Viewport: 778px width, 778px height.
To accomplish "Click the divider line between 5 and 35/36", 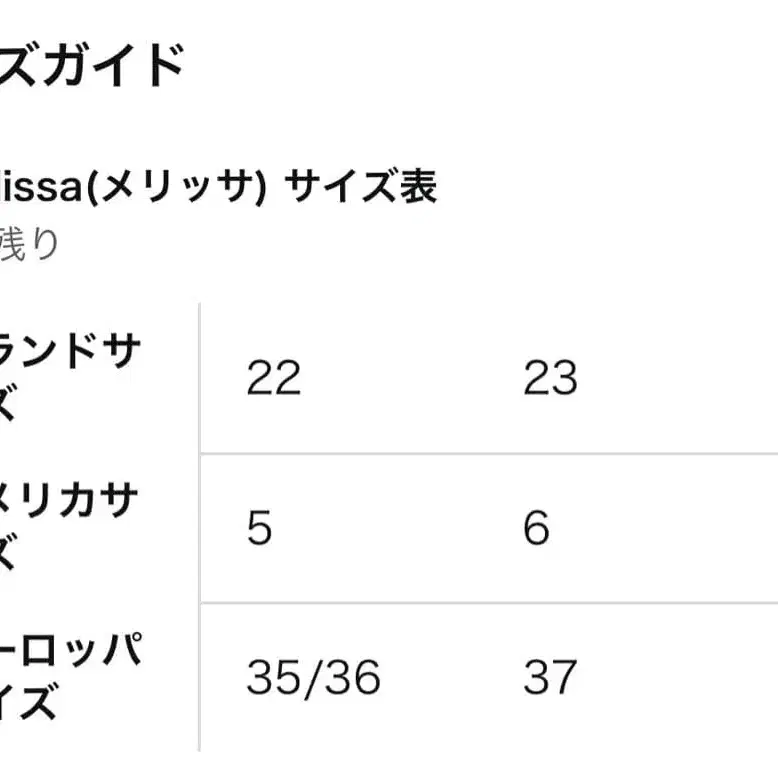I will pos(350,603).
